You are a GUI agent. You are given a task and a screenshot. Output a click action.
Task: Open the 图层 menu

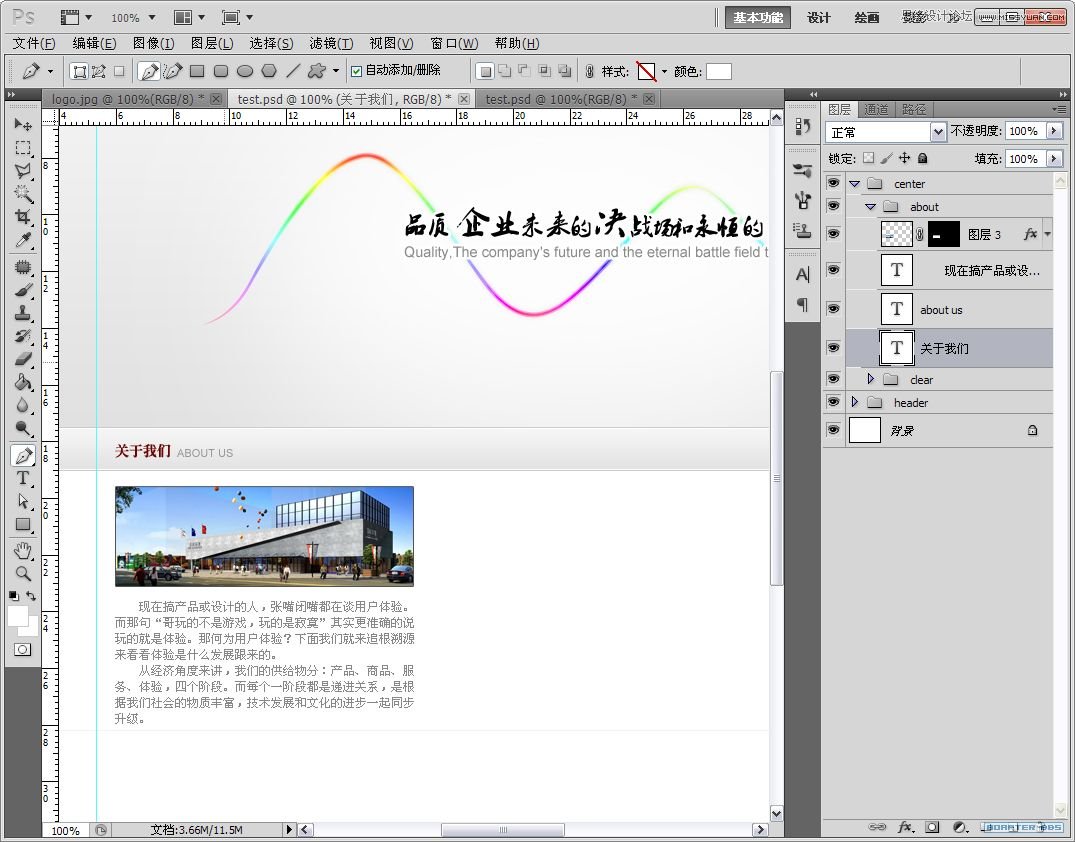212,43
